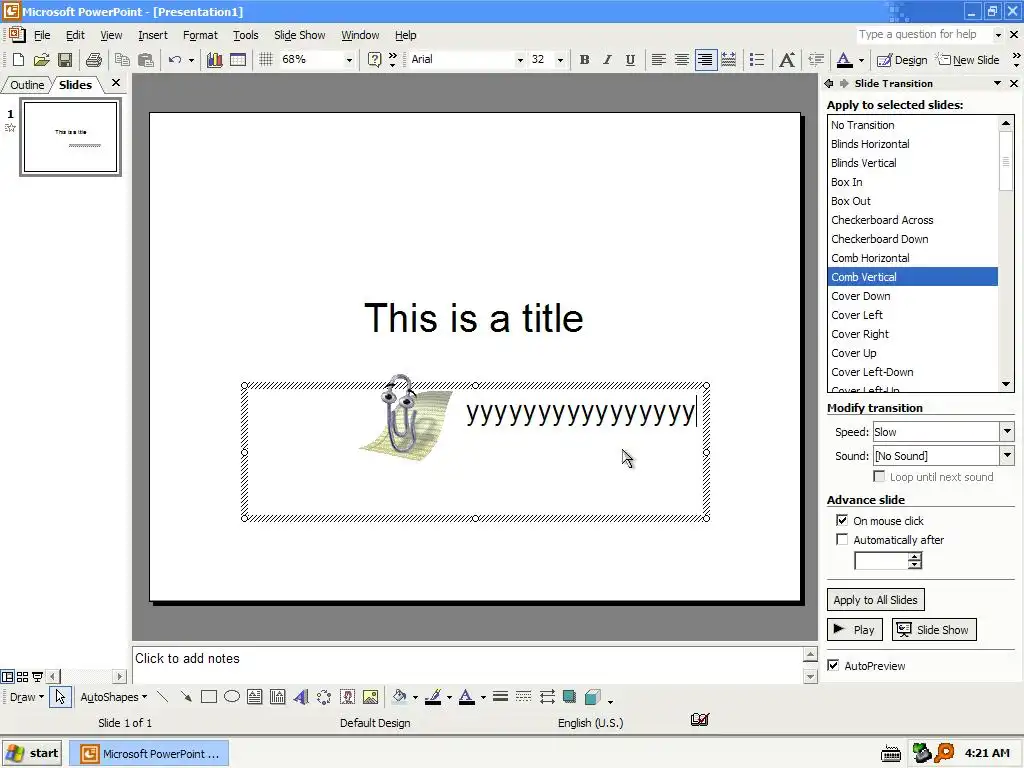Click the Bullets list icon
The width and height of the screenshot is (1024, 768).
757,59
